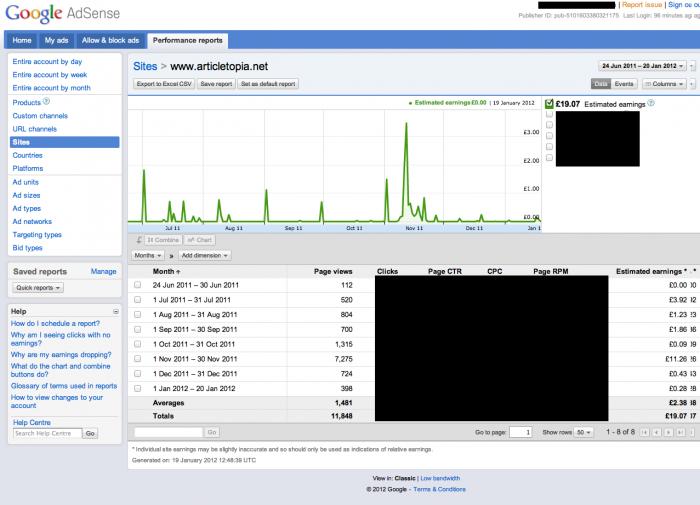Click the double arrow between Months and Add dimension

(x=171, y=256)
